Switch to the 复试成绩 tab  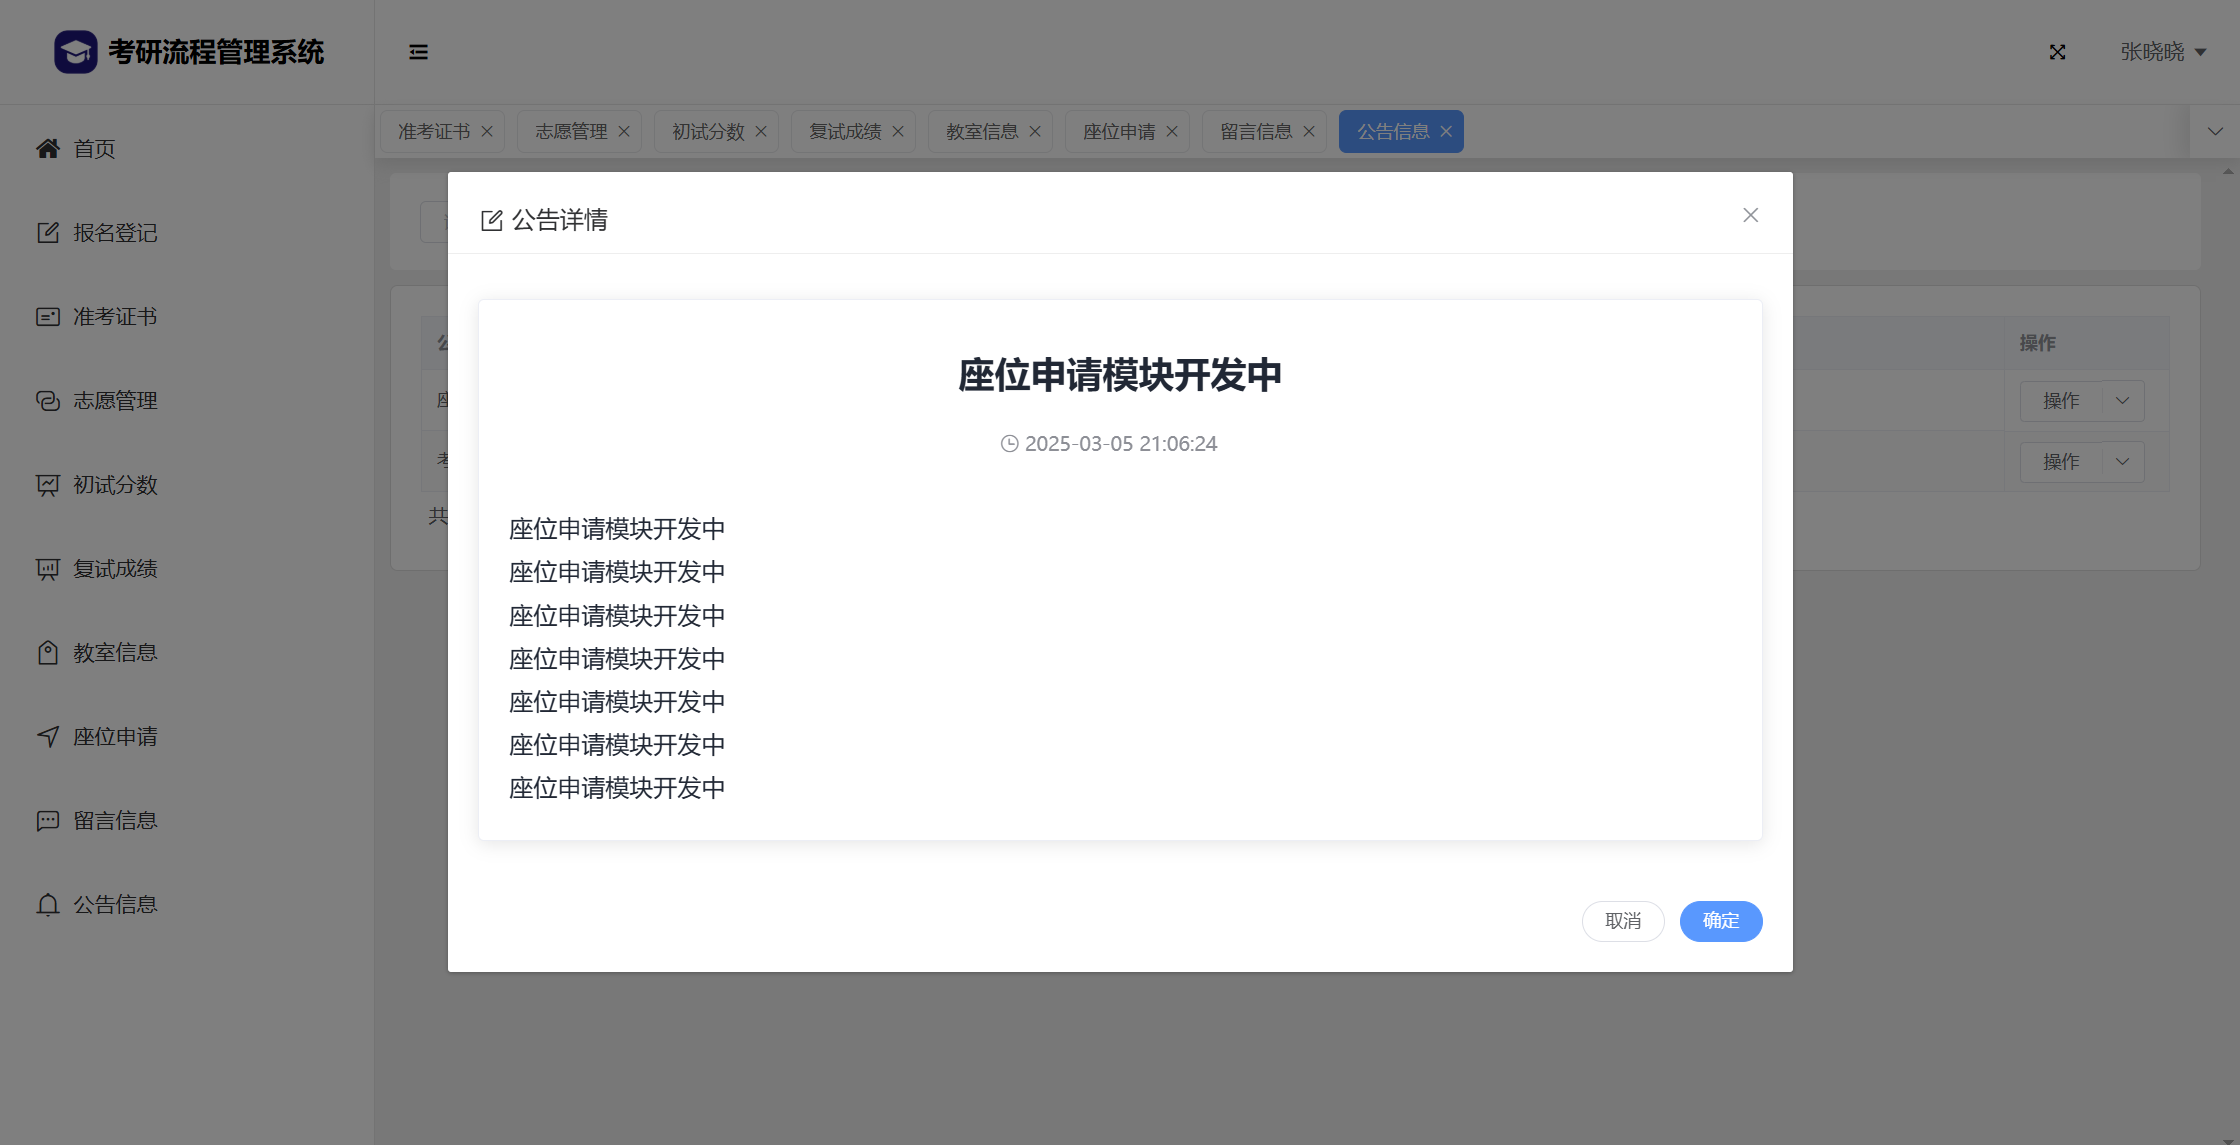tap(844, 132)
